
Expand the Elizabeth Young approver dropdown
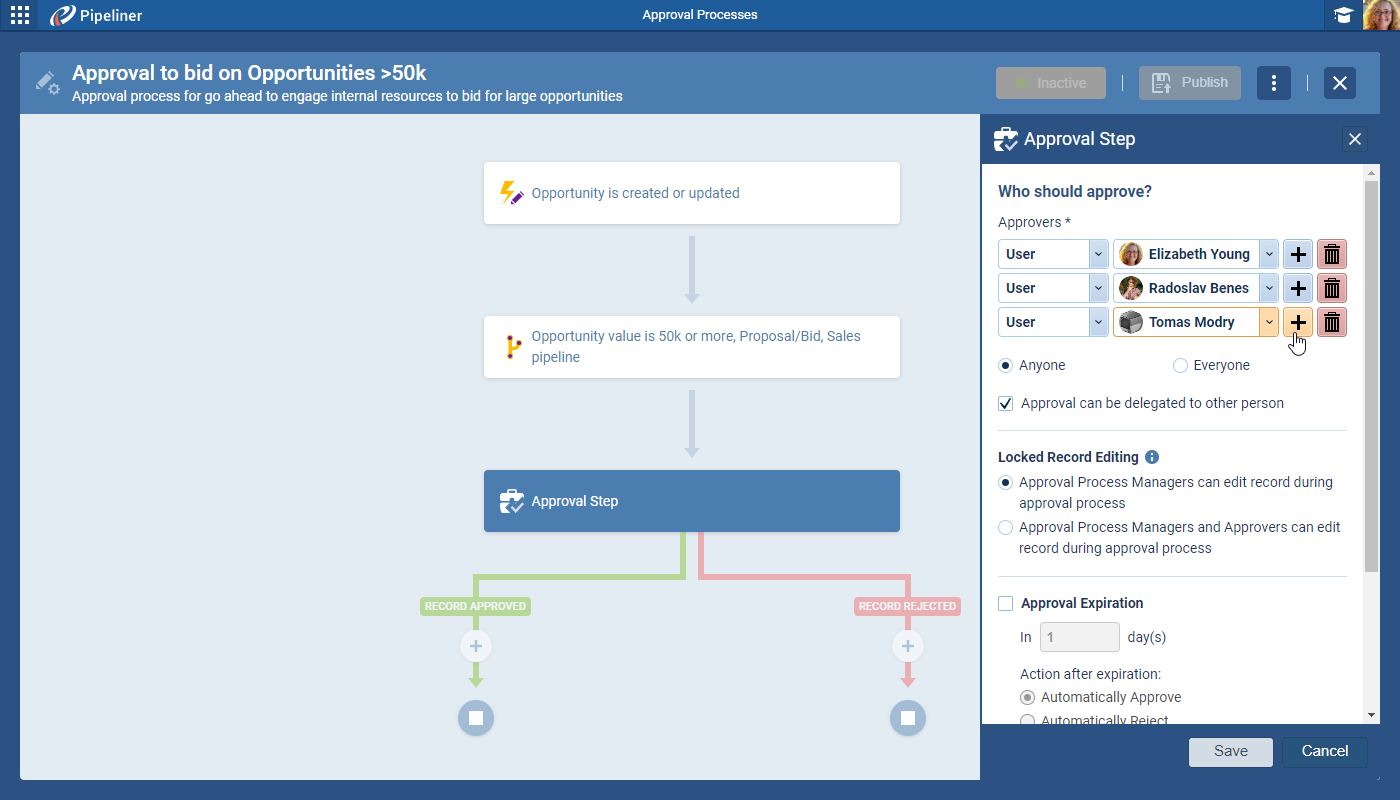point(1268,254)
